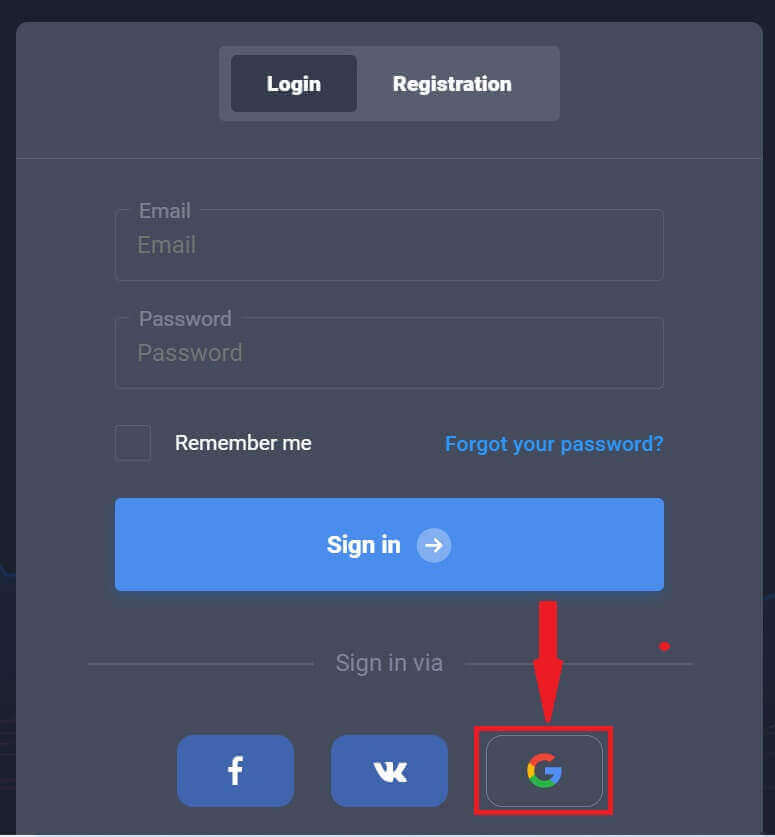
Task: Click the red downward arrow annotation
Action: pos(548,662)
